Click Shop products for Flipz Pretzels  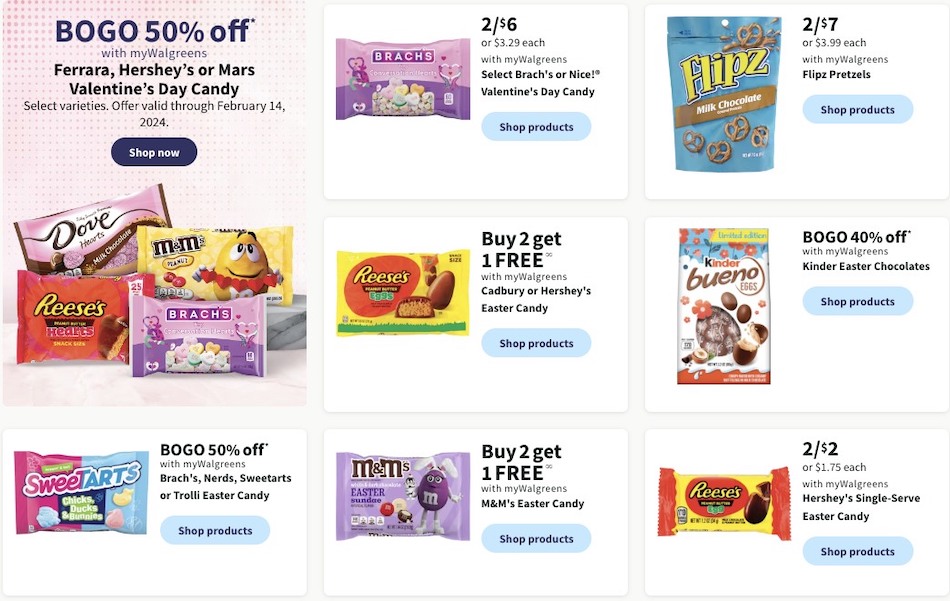(857, 109)
